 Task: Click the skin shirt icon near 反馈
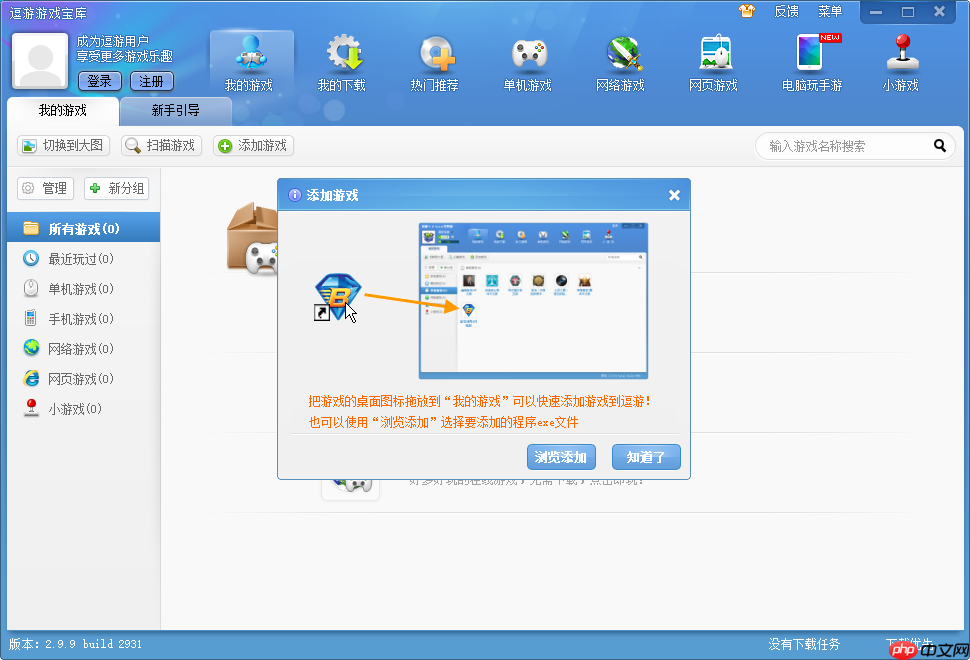(747, 11)
